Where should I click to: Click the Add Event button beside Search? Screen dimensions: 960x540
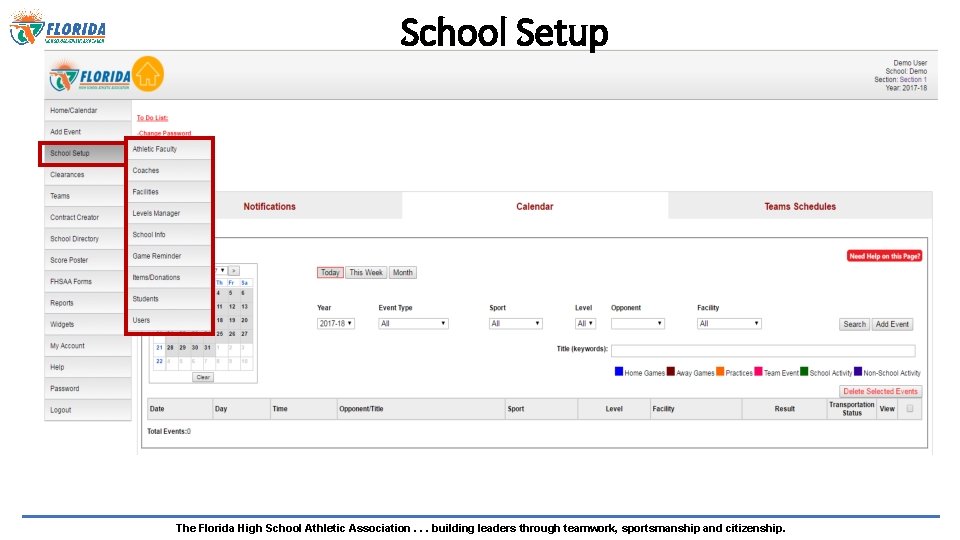(892, 324)
